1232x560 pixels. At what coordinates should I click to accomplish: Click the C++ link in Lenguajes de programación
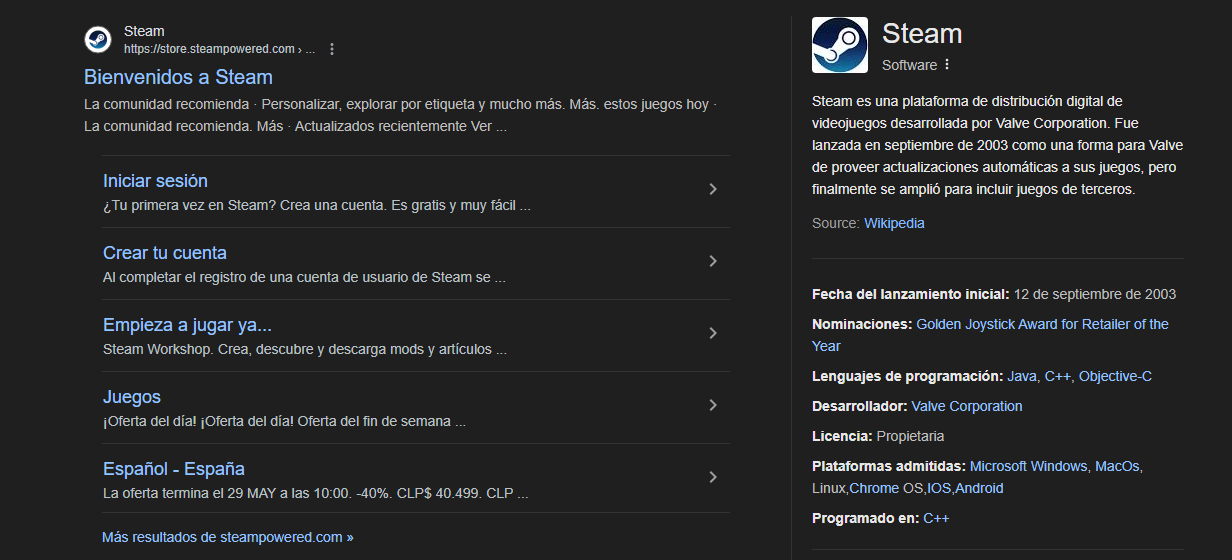point(1058,376)
